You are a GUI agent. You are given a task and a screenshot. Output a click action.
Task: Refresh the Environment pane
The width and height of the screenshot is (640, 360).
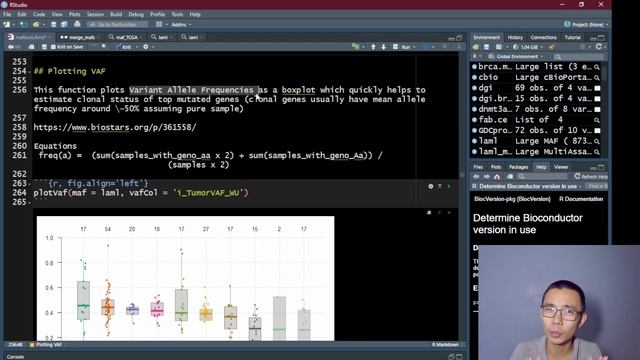pyautogui.click(x=598, y=47)
